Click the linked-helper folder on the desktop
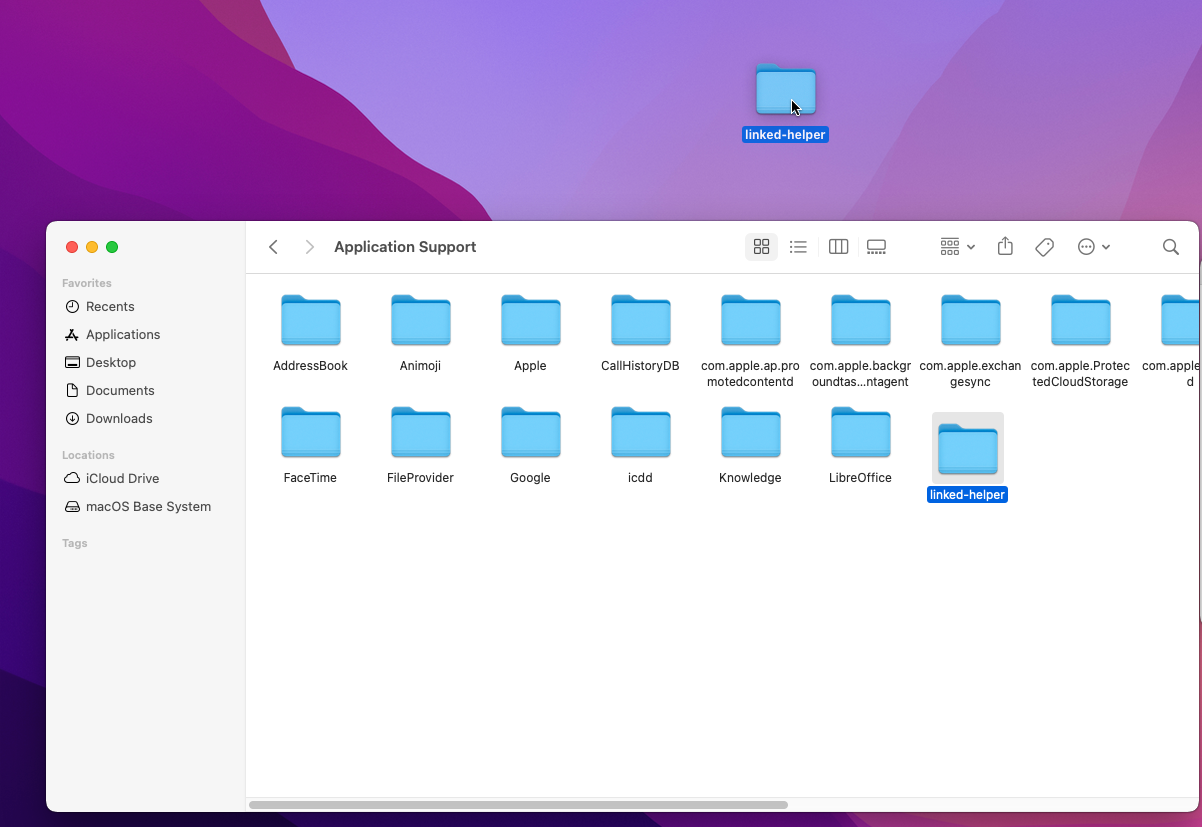Image resolution: width=1202 pixels, height=827 pixels. coord(786,90)
